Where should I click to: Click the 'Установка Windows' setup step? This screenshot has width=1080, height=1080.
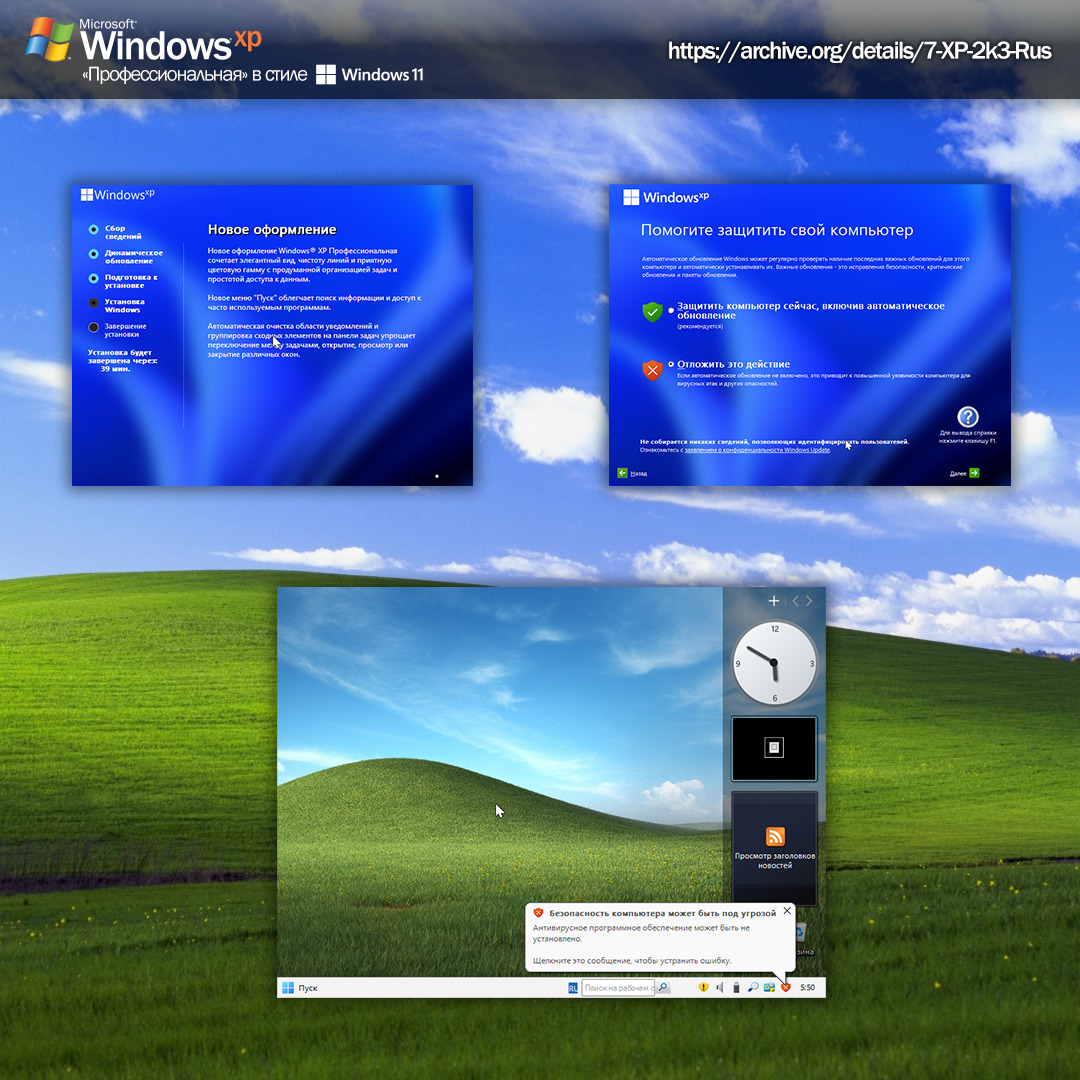(x=116, y=306)
